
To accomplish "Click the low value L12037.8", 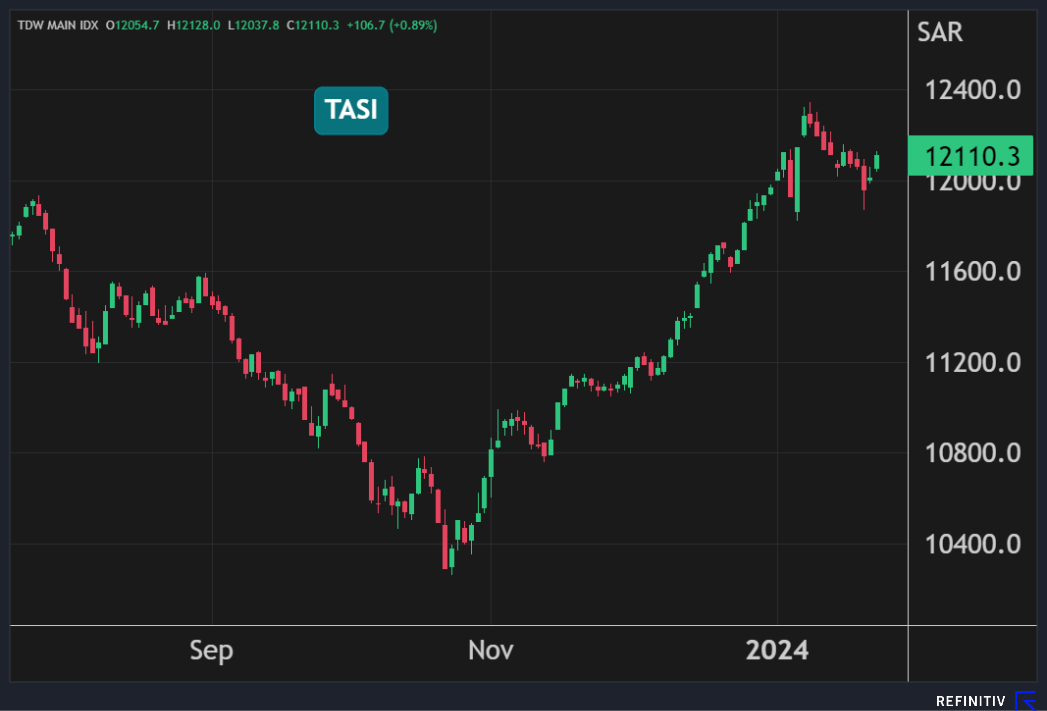I will click(x=255, y=25).
